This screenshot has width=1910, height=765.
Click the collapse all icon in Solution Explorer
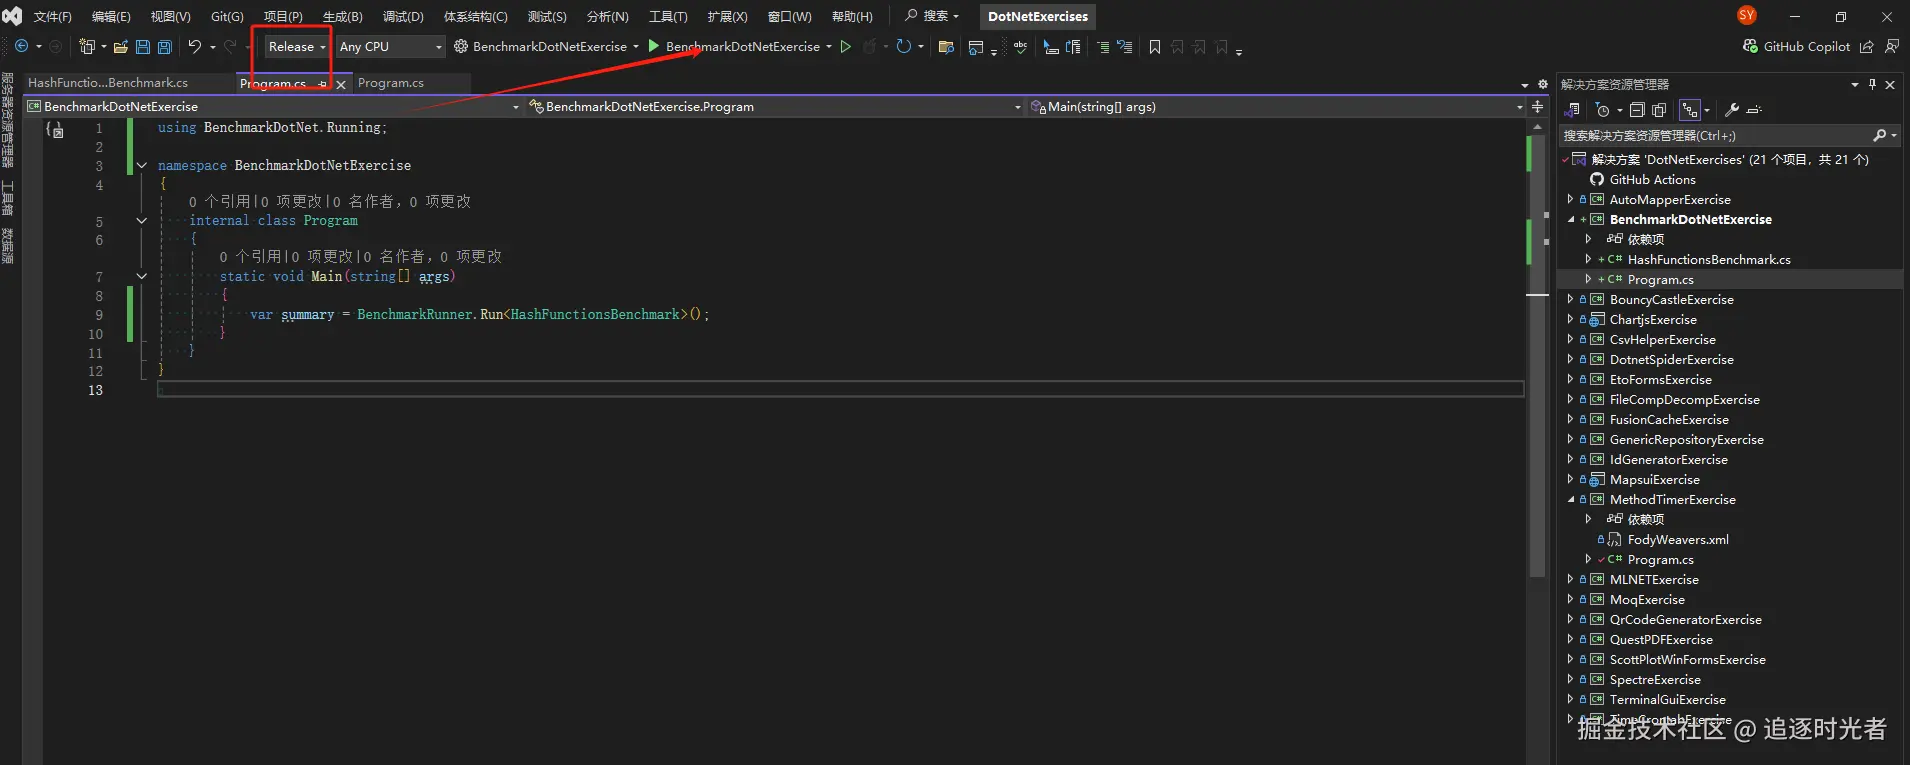pos(1637,110)
